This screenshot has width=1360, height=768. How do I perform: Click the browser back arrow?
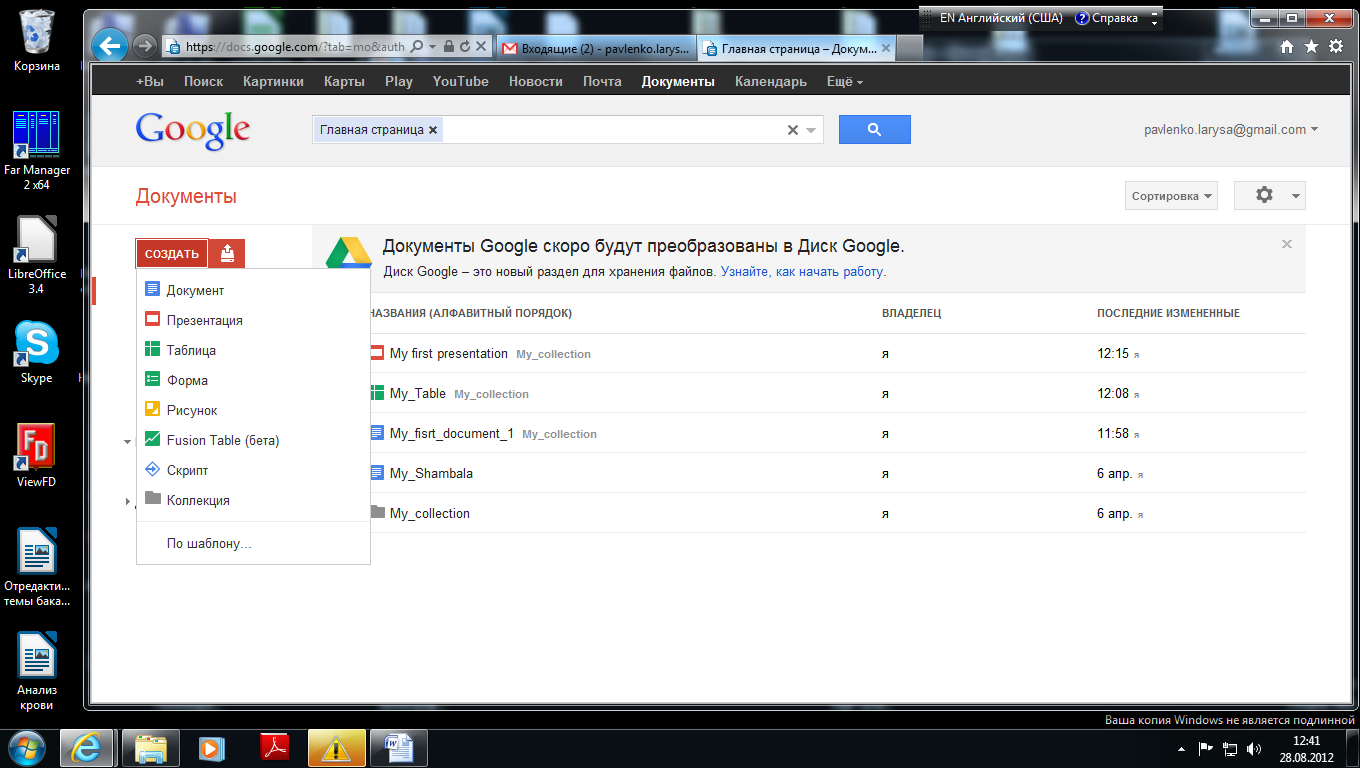(x=110, y=45)
